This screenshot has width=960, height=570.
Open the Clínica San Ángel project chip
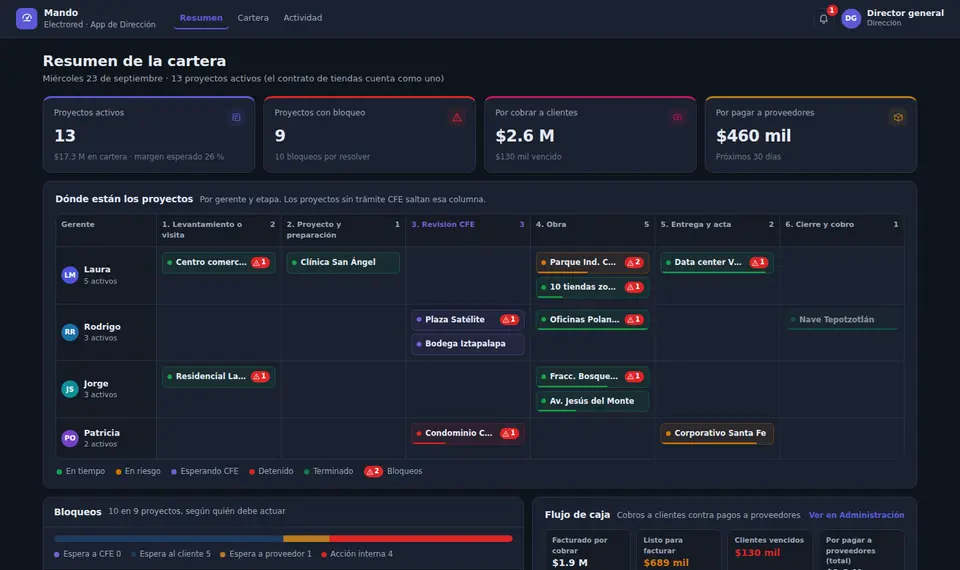[x=343, y=262]
